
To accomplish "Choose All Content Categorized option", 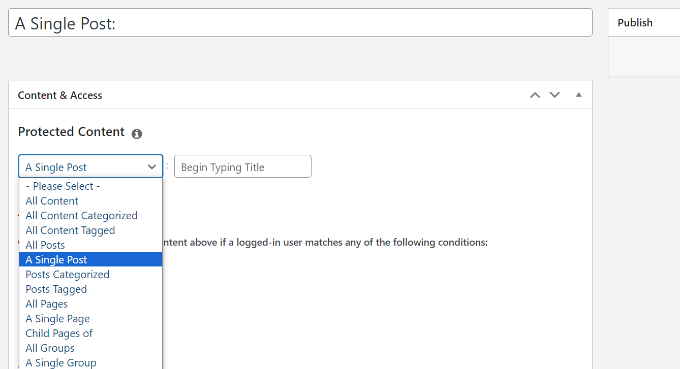I will click(91, 216).
